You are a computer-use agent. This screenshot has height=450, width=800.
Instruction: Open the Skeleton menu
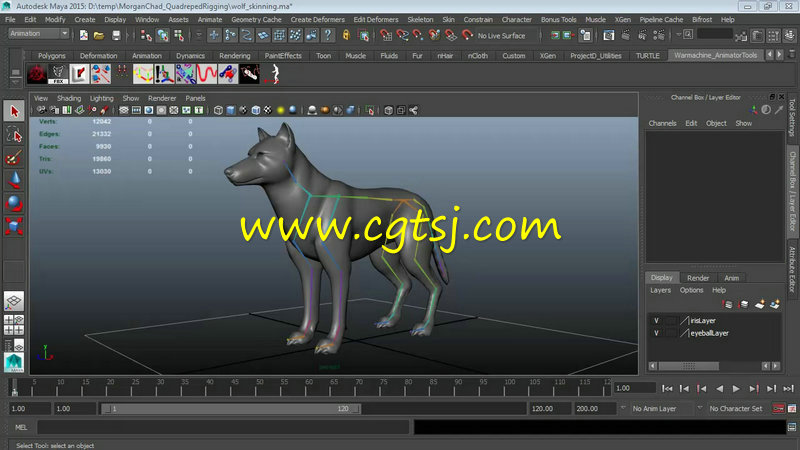click(x=420, y=19)
